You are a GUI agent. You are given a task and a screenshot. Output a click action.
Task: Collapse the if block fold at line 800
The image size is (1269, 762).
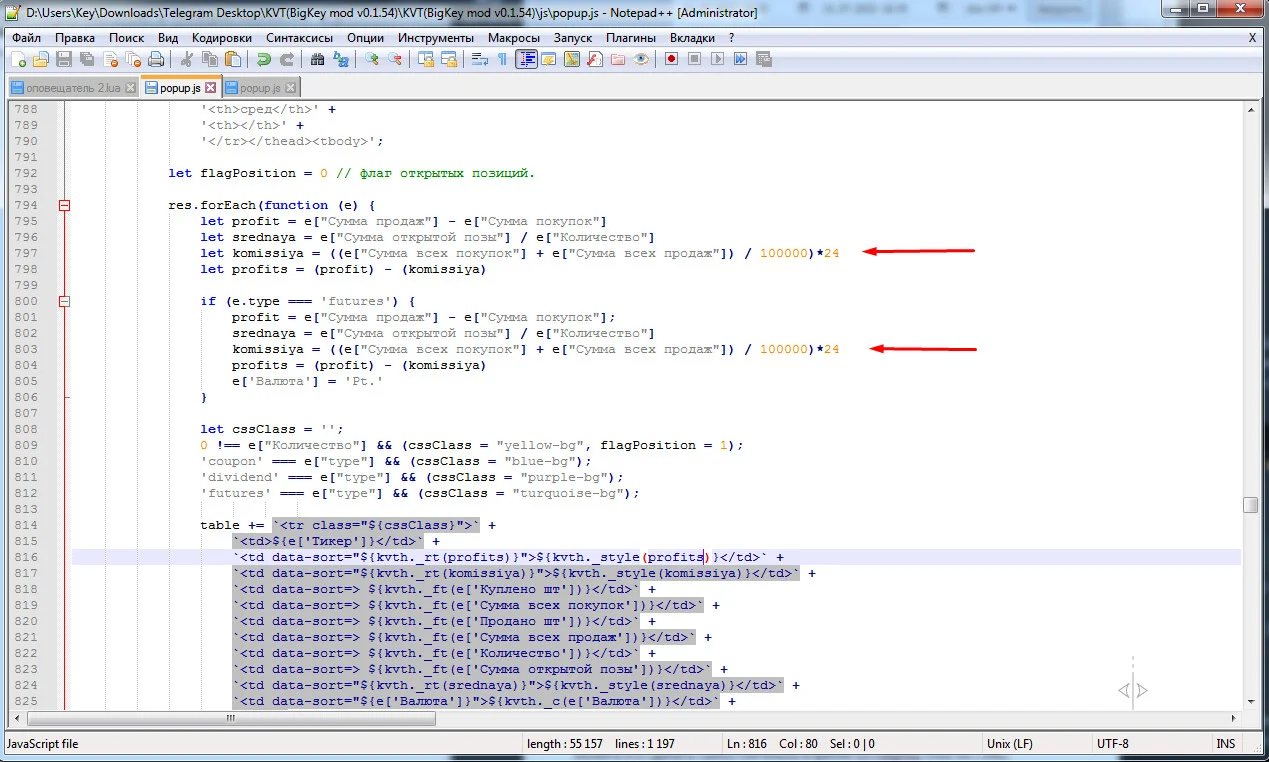pyautogui.click(x=64, y=301)
